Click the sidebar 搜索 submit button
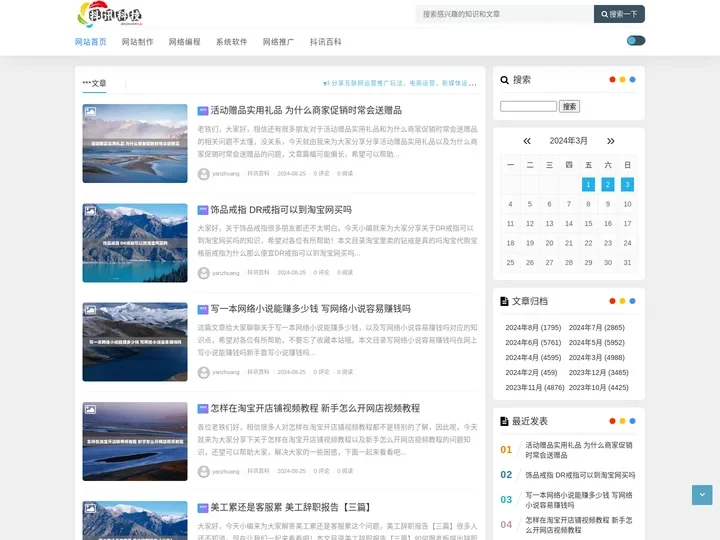This screenshot has height=540, width=720. click(569, 107)
